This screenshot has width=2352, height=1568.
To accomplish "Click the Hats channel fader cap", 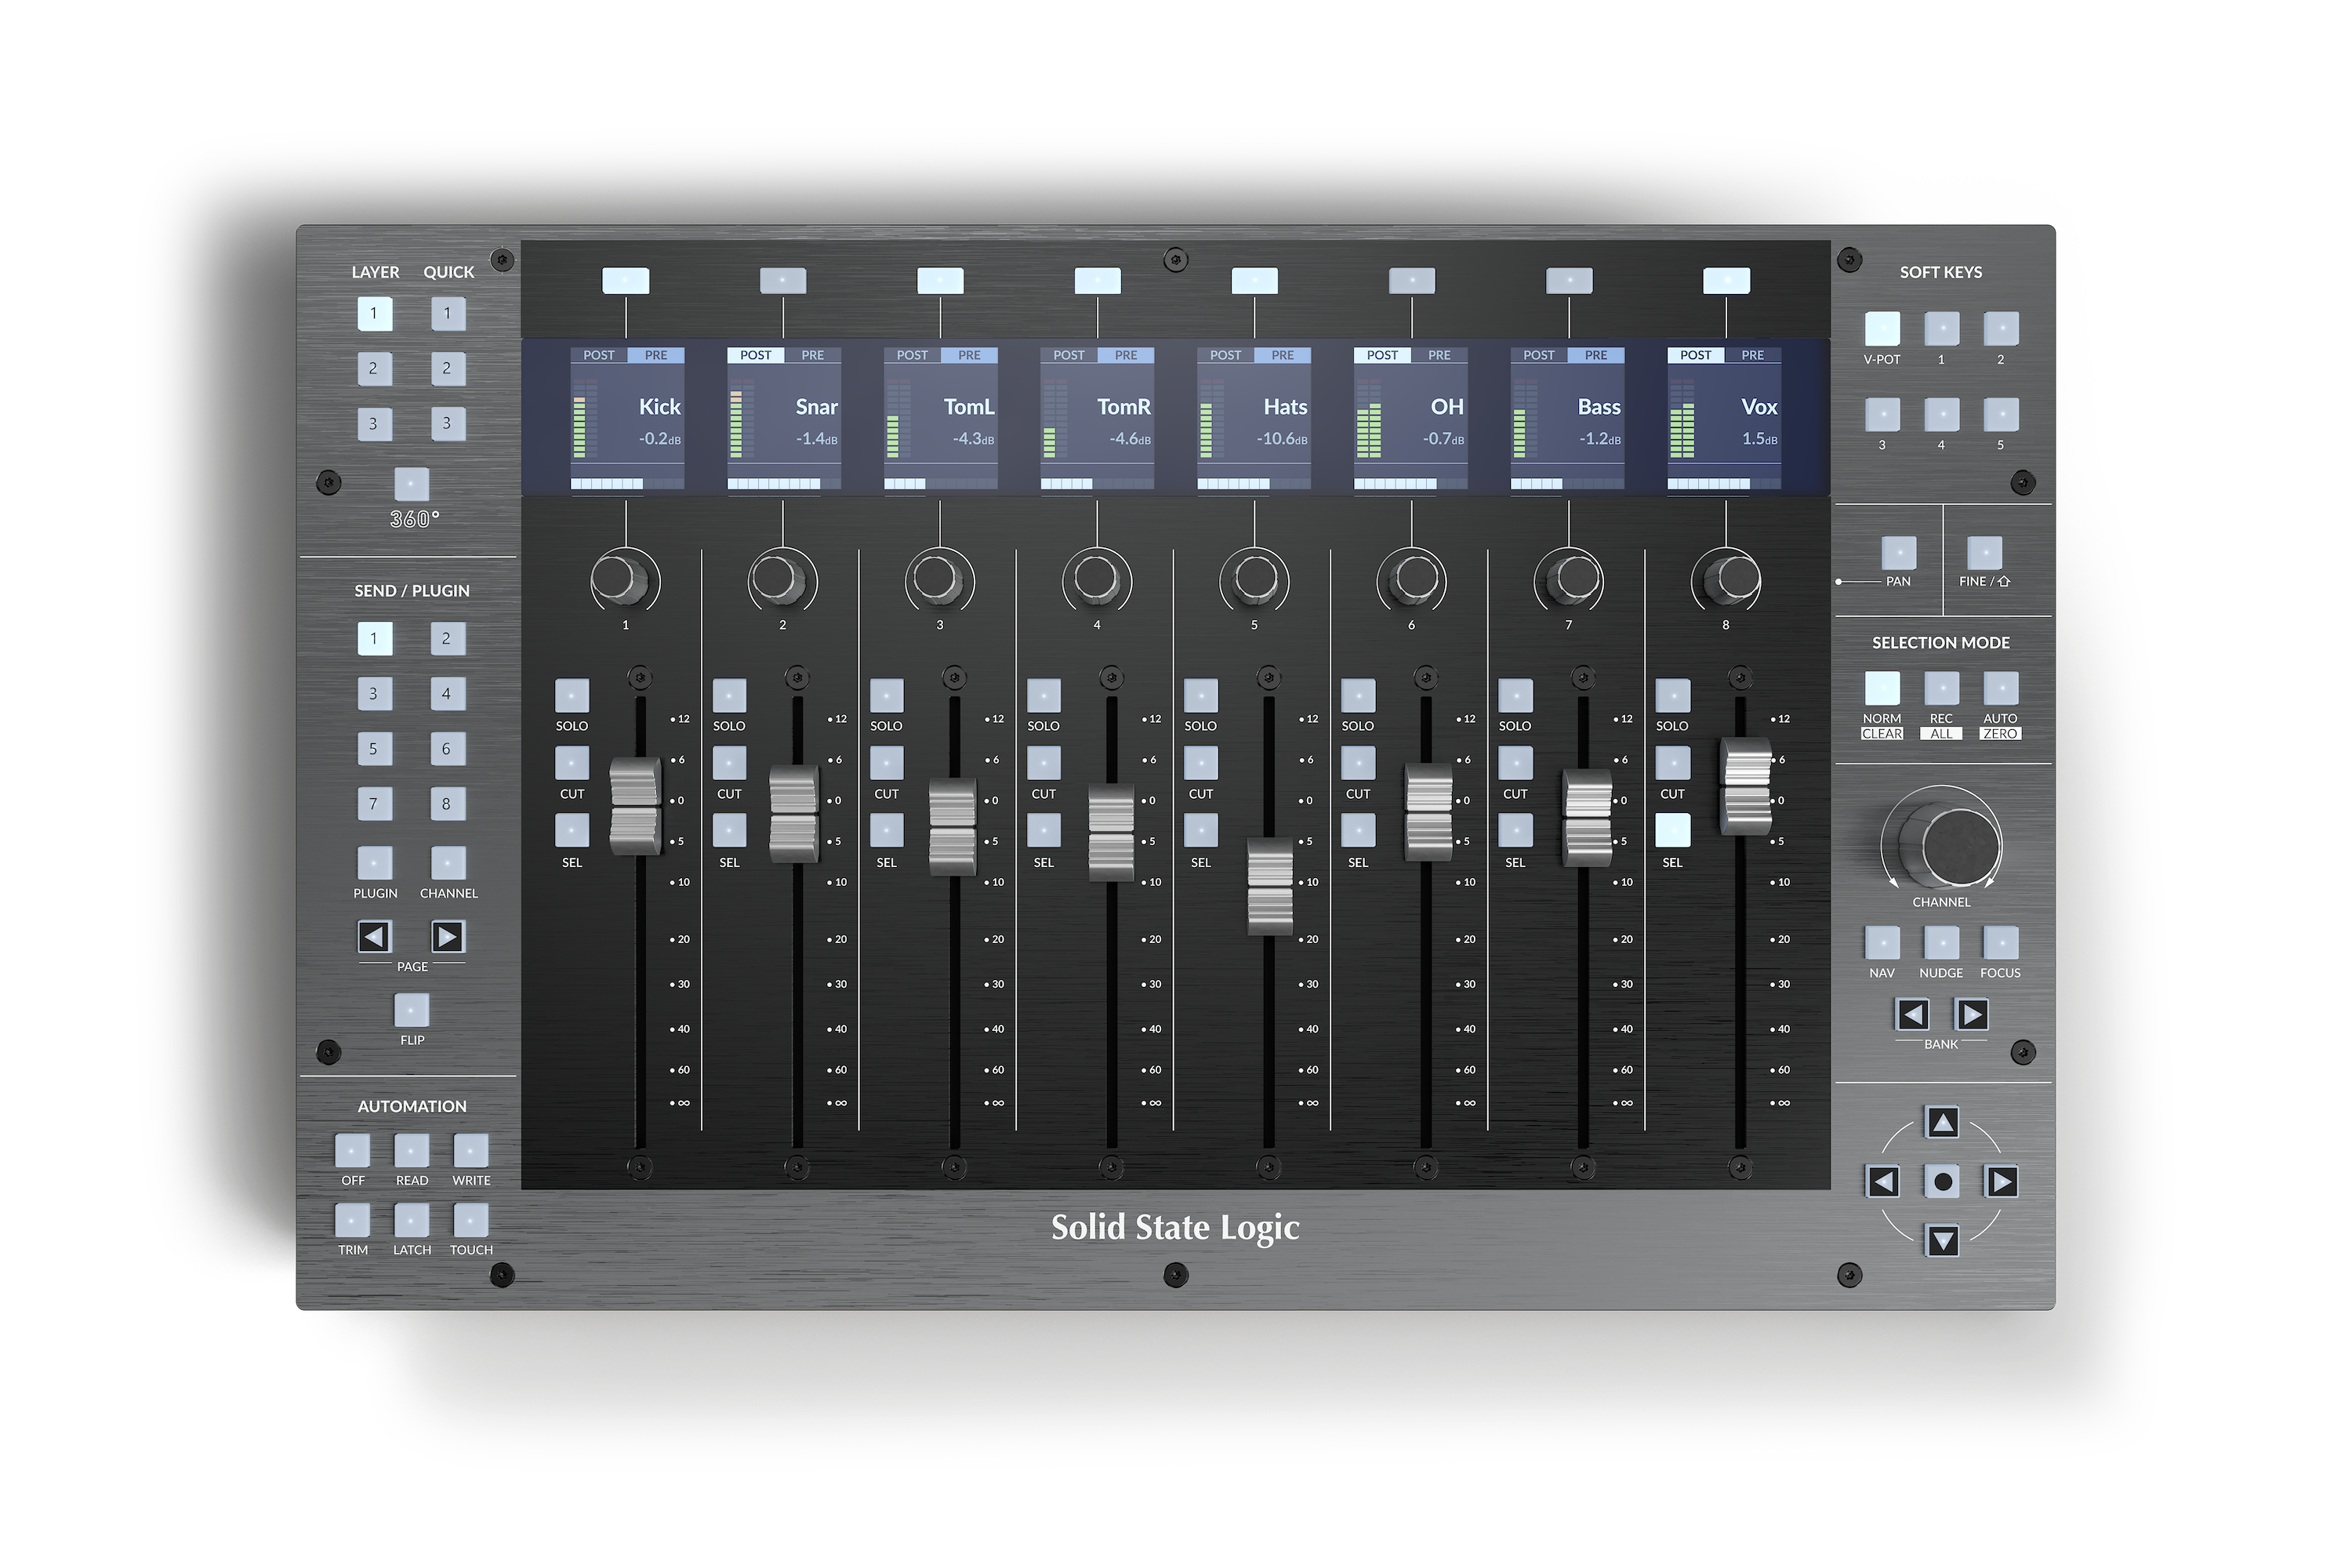I will tap(1270, 886).
